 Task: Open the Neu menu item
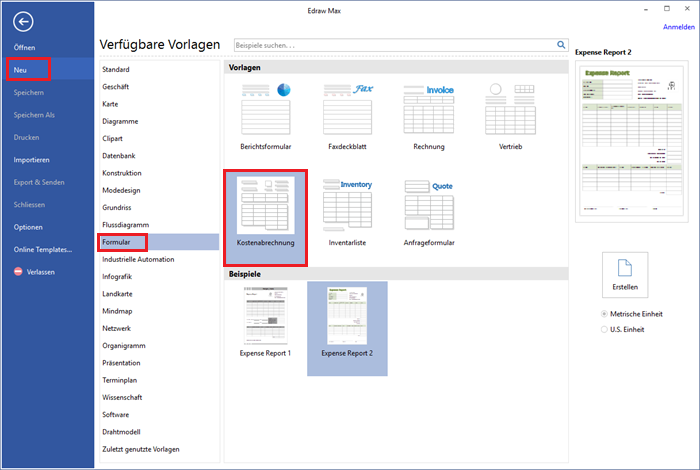click(21, 70)
